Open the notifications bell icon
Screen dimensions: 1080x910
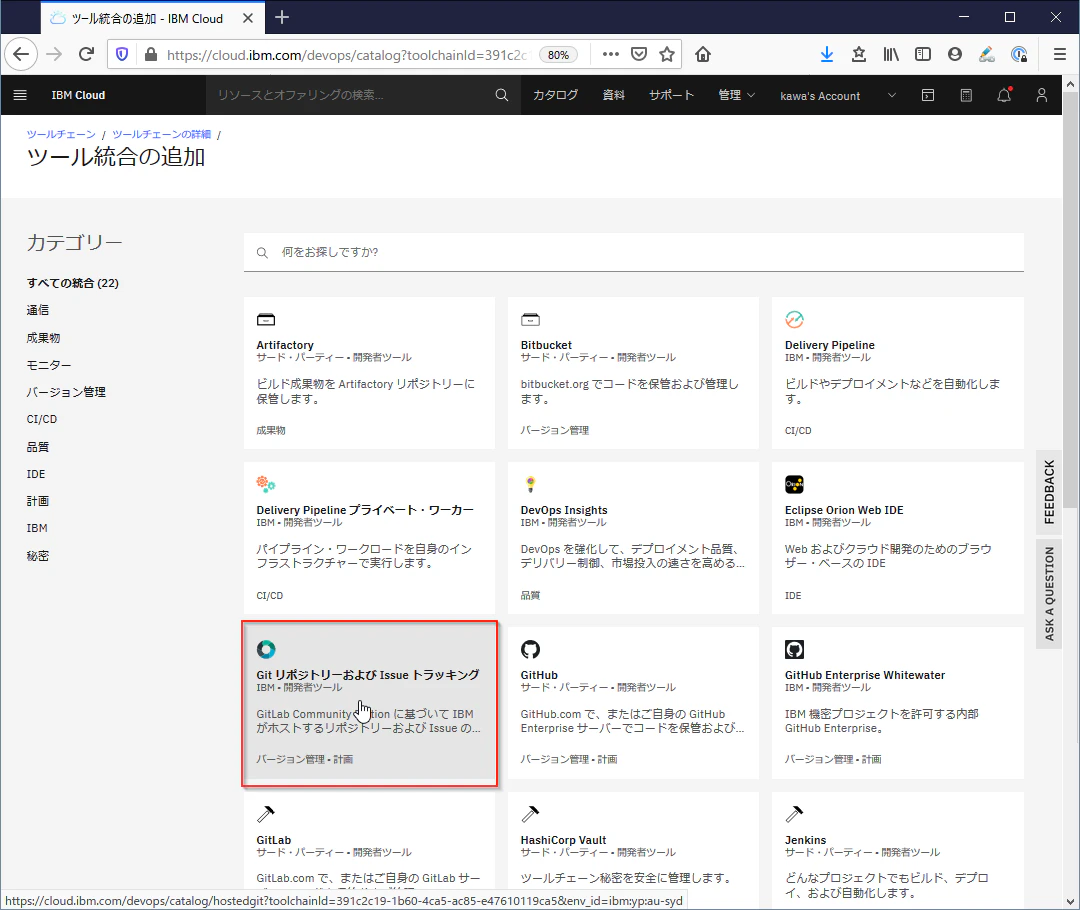[1004, 95]
